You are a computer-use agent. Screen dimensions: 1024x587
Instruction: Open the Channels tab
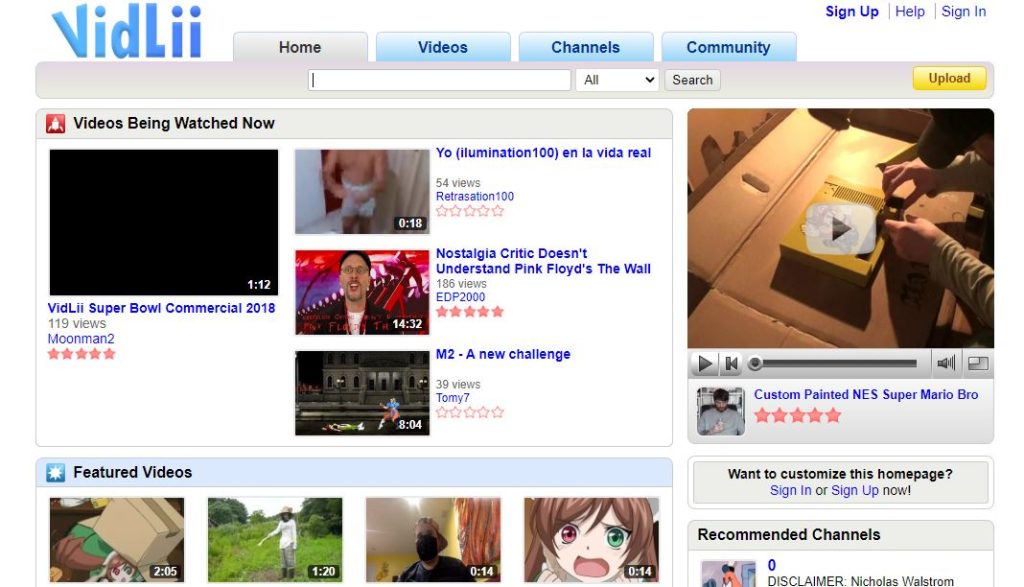coord(585,47)
